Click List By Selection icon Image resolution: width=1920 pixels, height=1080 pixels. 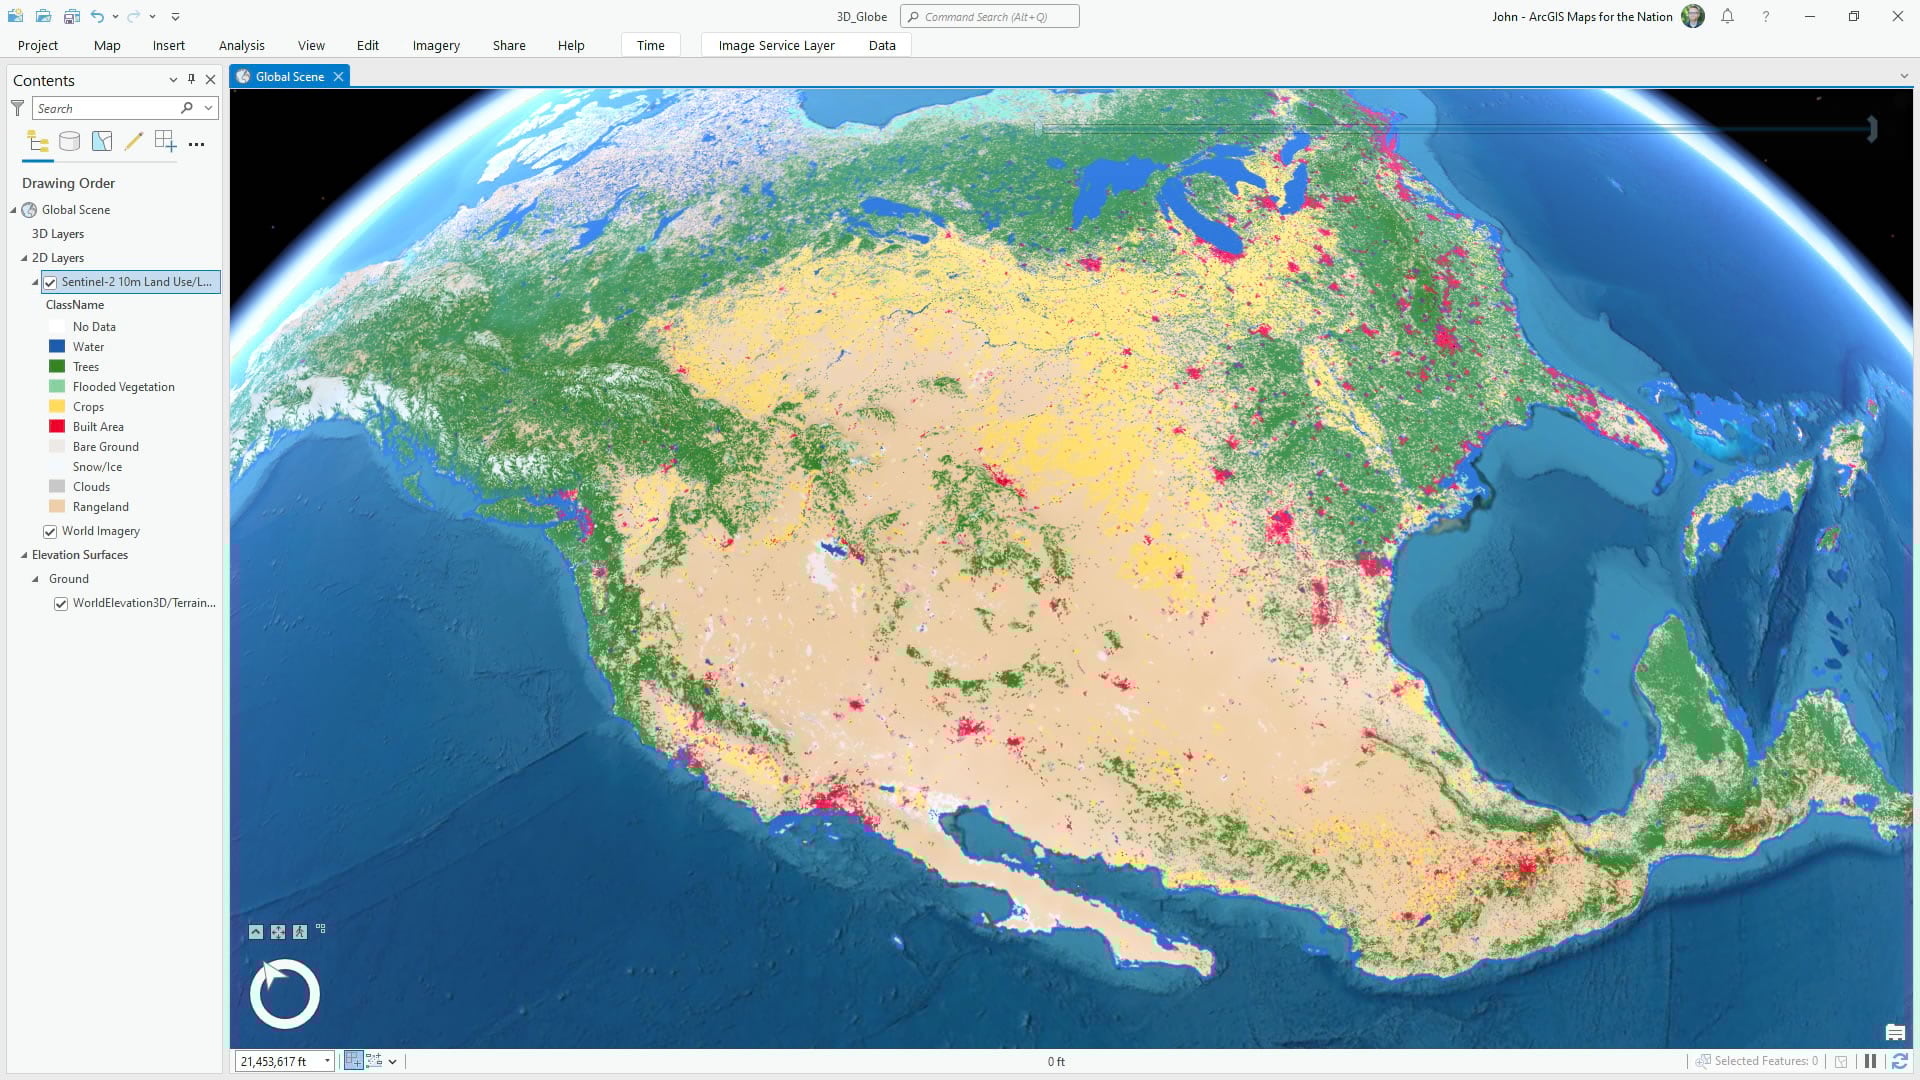[x=102, y=142]
